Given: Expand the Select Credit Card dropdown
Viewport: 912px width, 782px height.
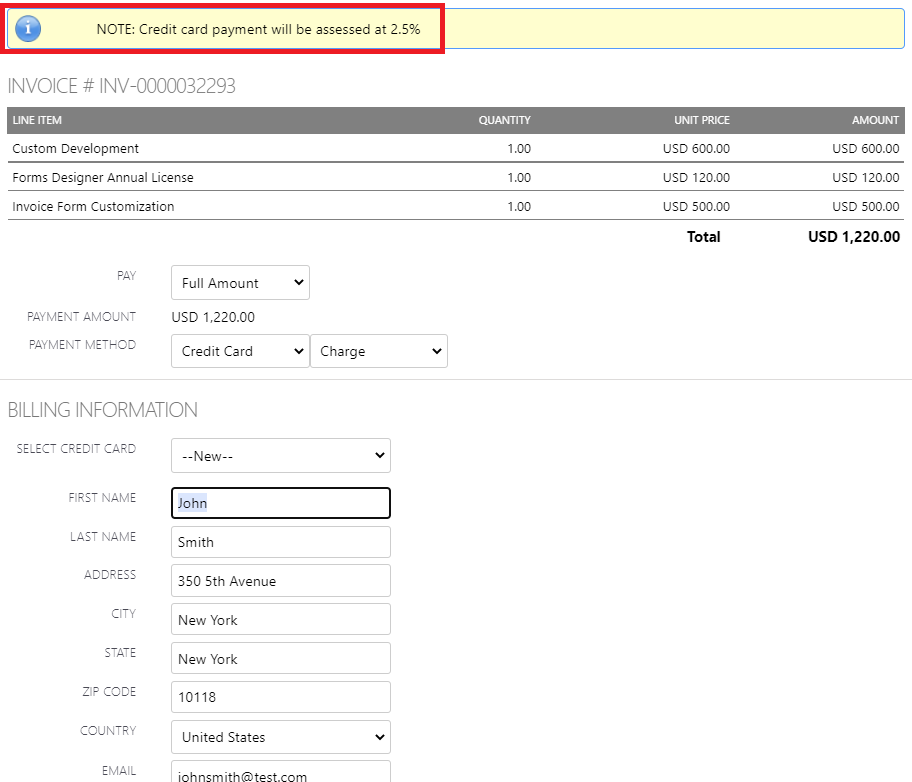Looking at the screenshot, I should point(280,455).
